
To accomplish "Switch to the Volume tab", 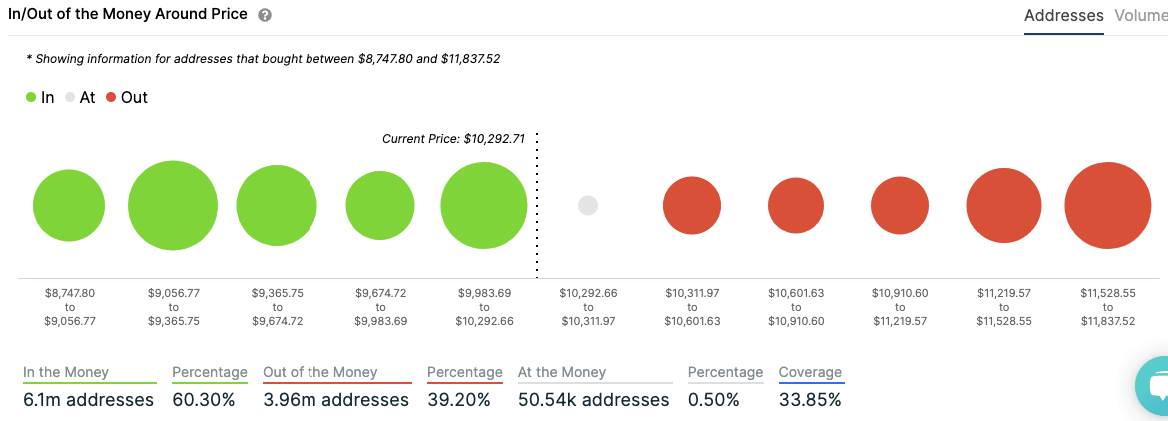I will pos(1140,16).
